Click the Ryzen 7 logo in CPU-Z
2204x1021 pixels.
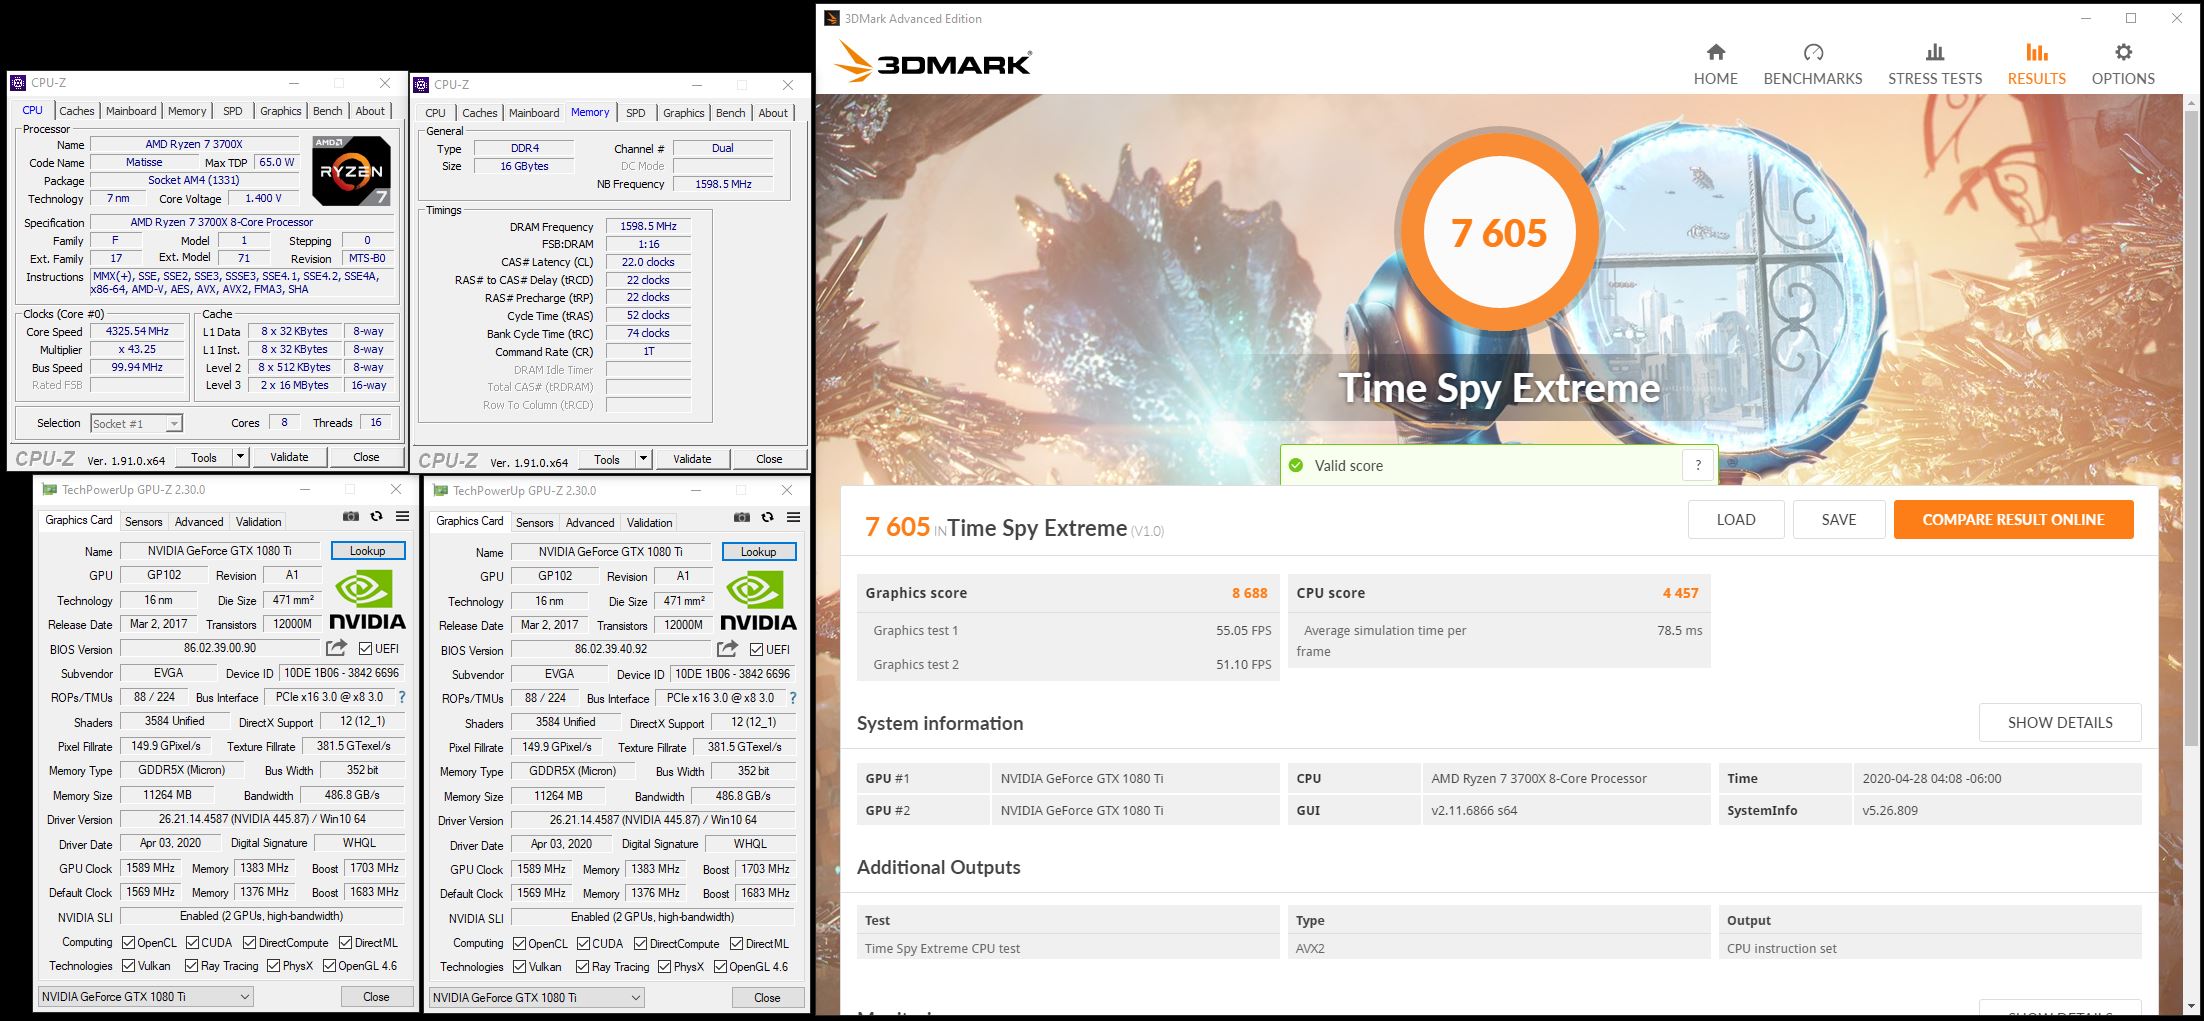point(350,170)
